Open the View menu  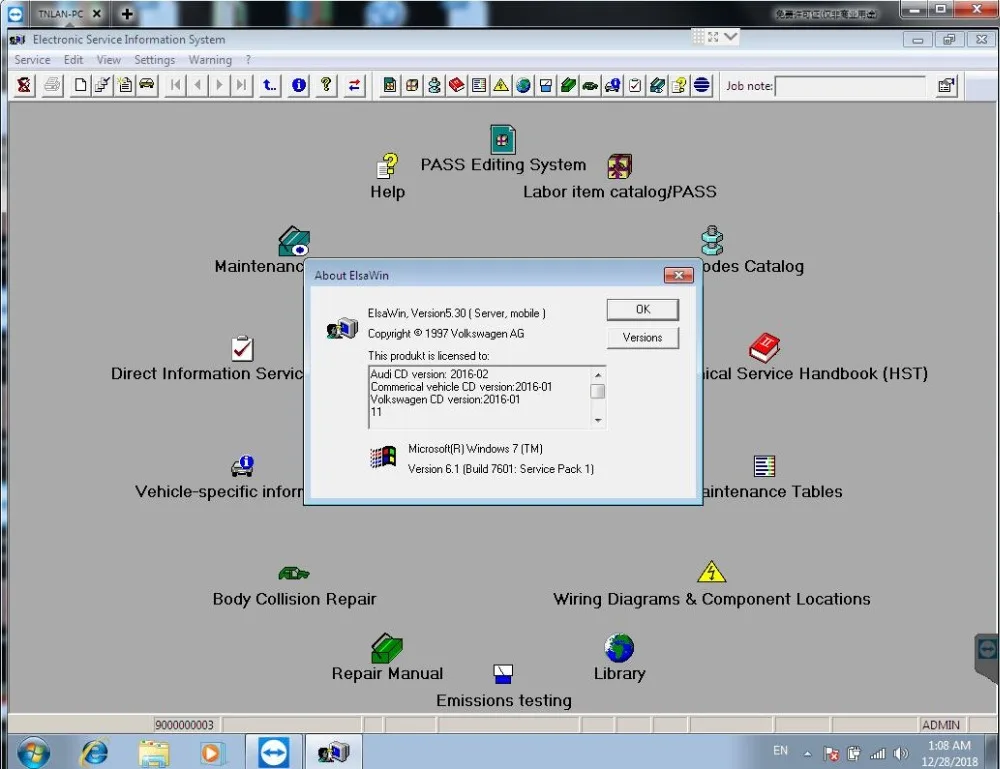pyautogui.click(x=108, y=60)
